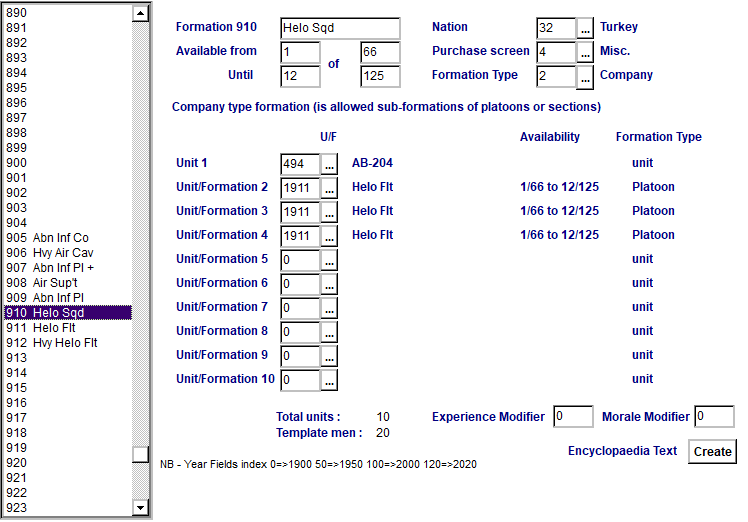Click the Create encyclopaedia text button
Image resolution: width=748 pixels, height=522 pixels.
tap(712, 451)
